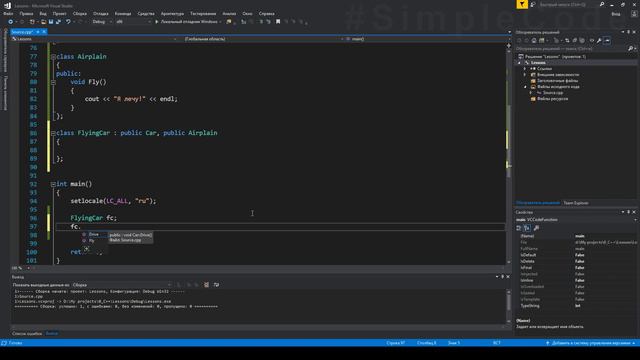
Task: Switch to the Team Explorer tab
Action: (x=576, y=203)
